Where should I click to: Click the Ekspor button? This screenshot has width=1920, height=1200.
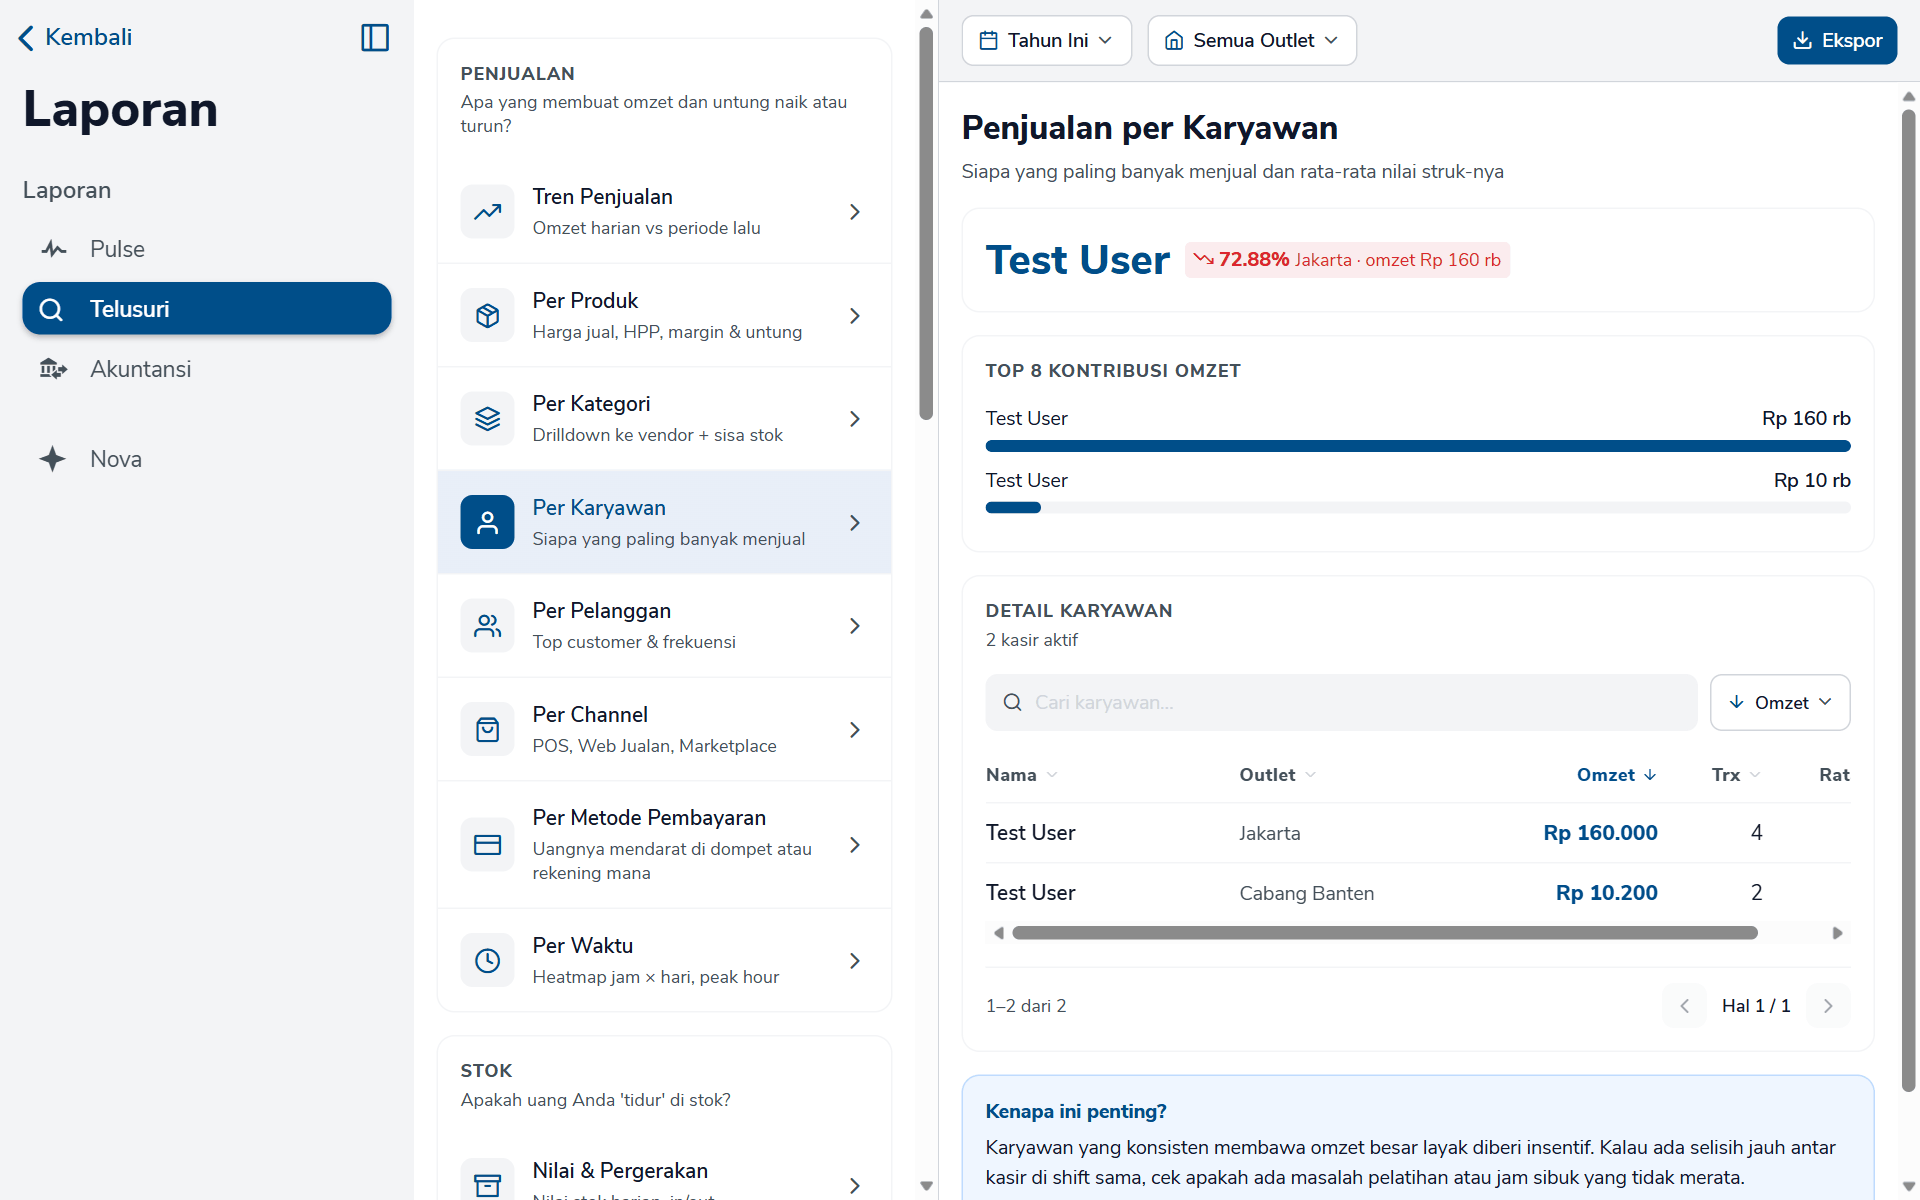pyautogui.click(x=1836, y=41)
